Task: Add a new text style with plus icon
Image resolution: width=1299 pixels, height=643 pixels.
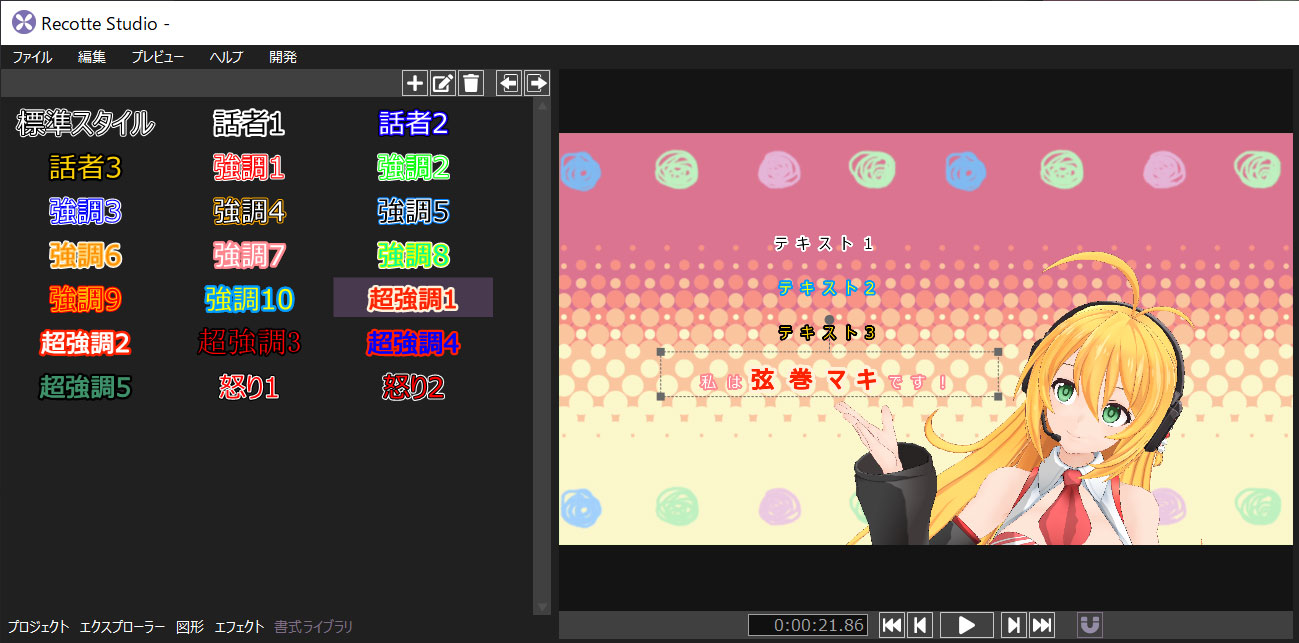Action: [414, 83]
